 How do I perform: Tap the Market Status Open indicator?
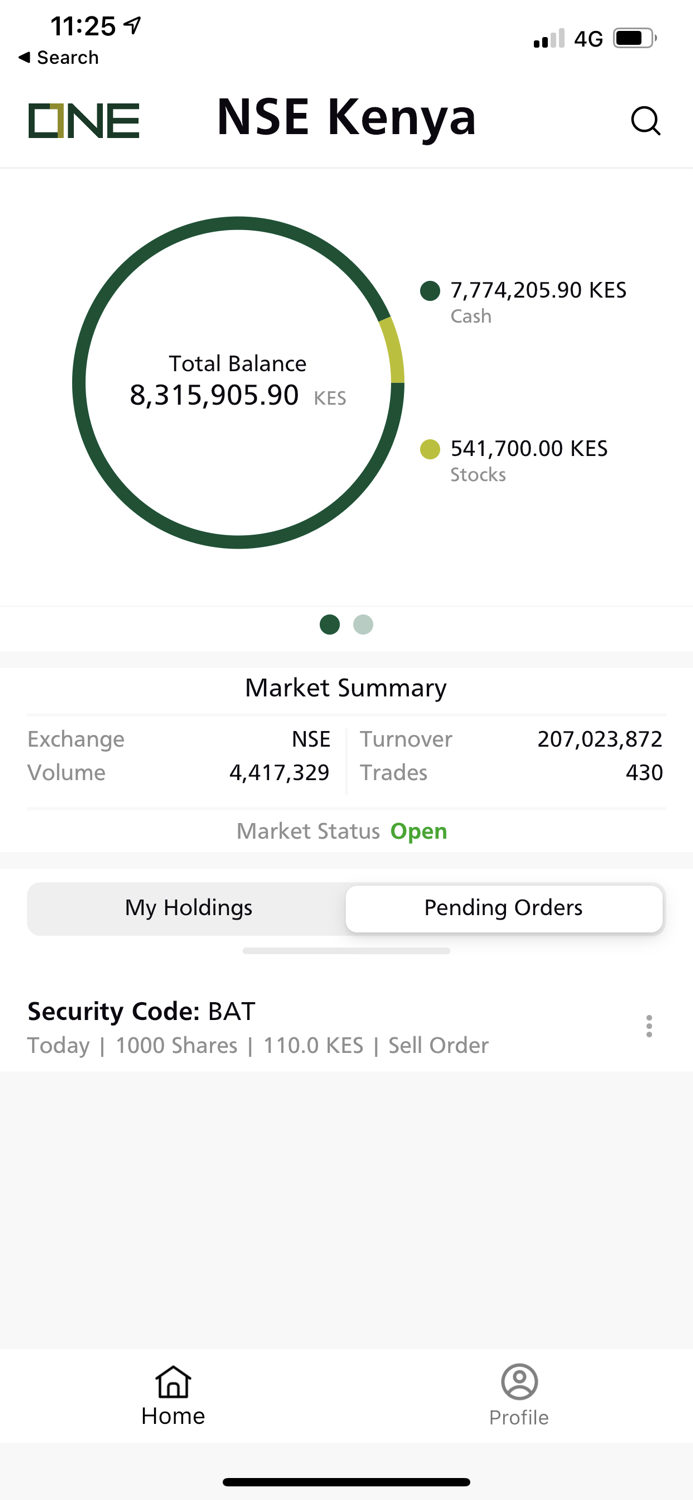pyautogui.click(x=418, y=831)
